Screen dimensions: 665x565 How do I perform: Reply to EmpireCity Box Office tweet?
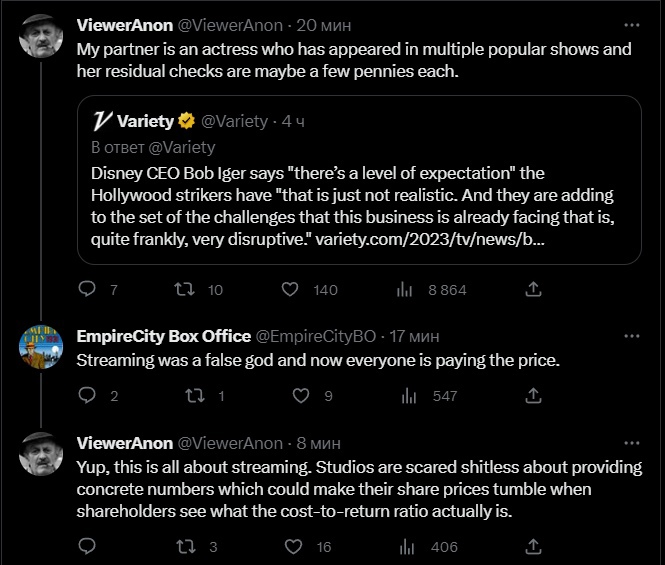click(x=87, y=395)
